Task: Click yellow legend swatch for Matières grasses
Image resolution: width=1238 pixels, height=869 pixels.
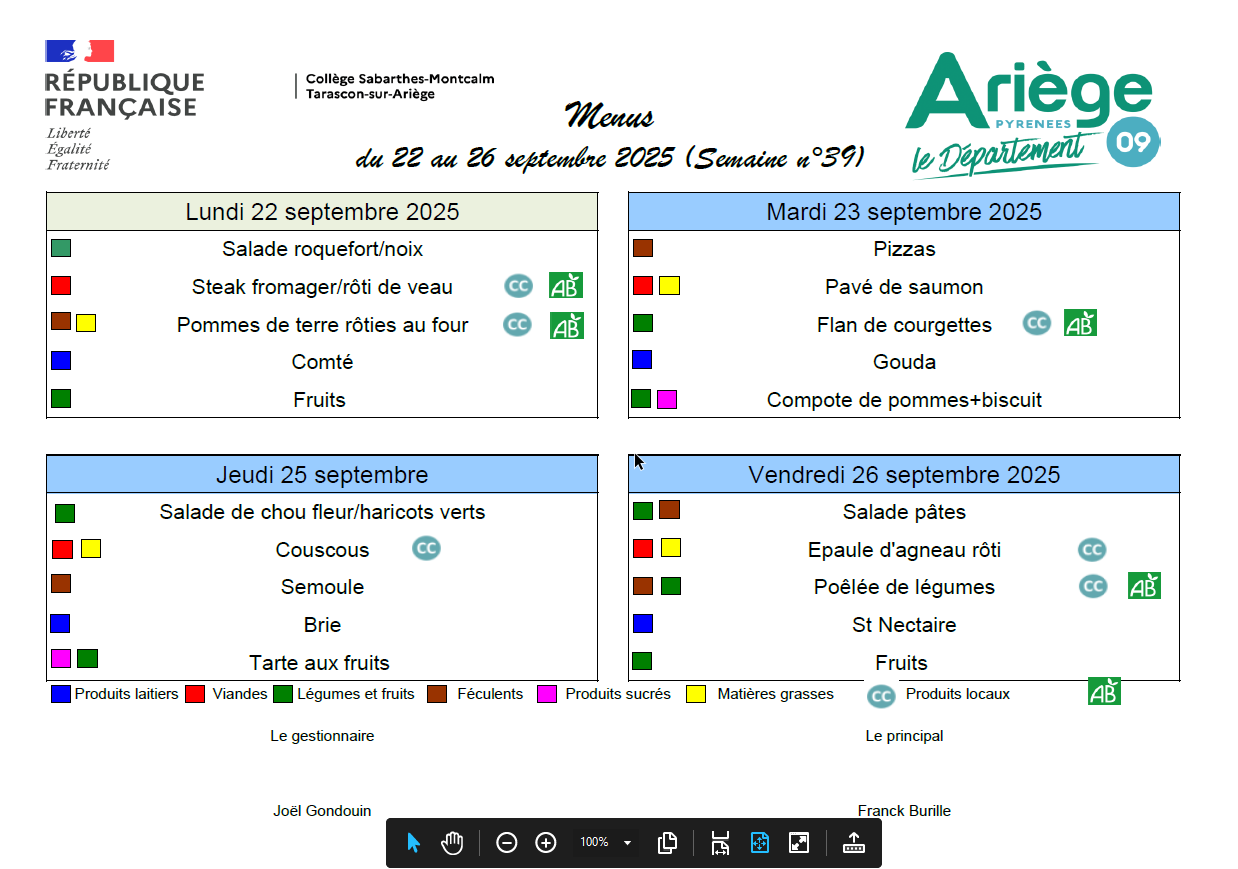Action: [x=696, y=694]
